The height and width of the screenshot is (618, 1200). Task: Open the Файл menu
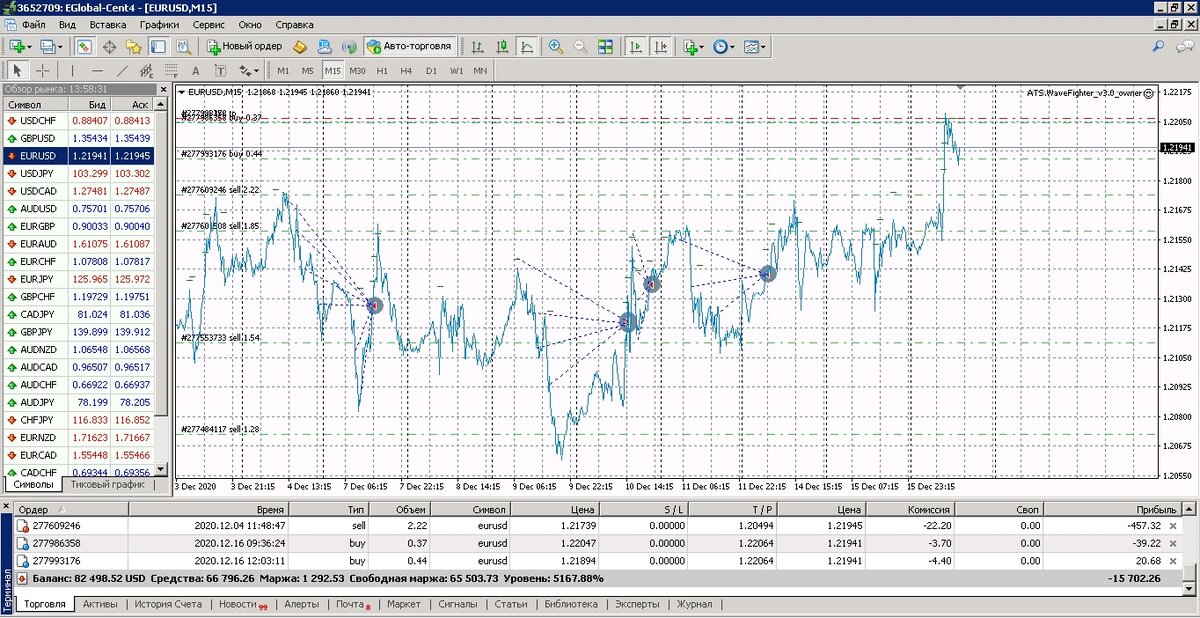click(x=32, y=23)
